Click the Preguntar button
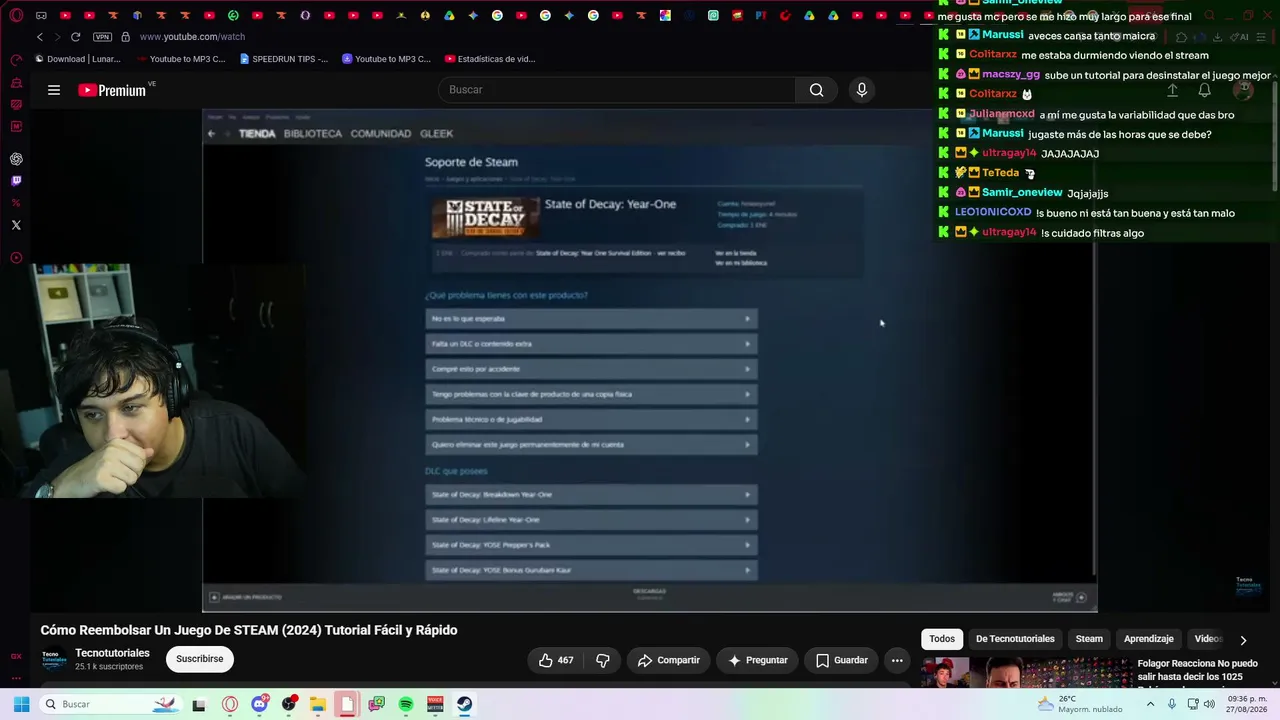The height and width of the screenshot is (720, 1280). pyautogui.click(x=758, y=660)
